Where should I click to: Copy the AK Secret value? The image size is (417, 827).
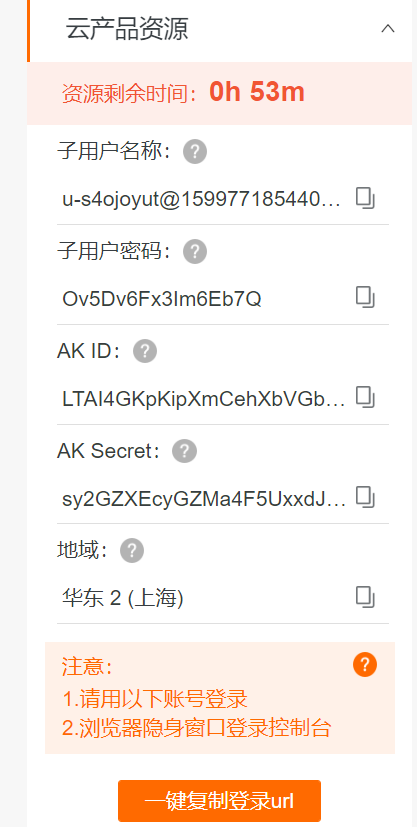pos(365,497)
